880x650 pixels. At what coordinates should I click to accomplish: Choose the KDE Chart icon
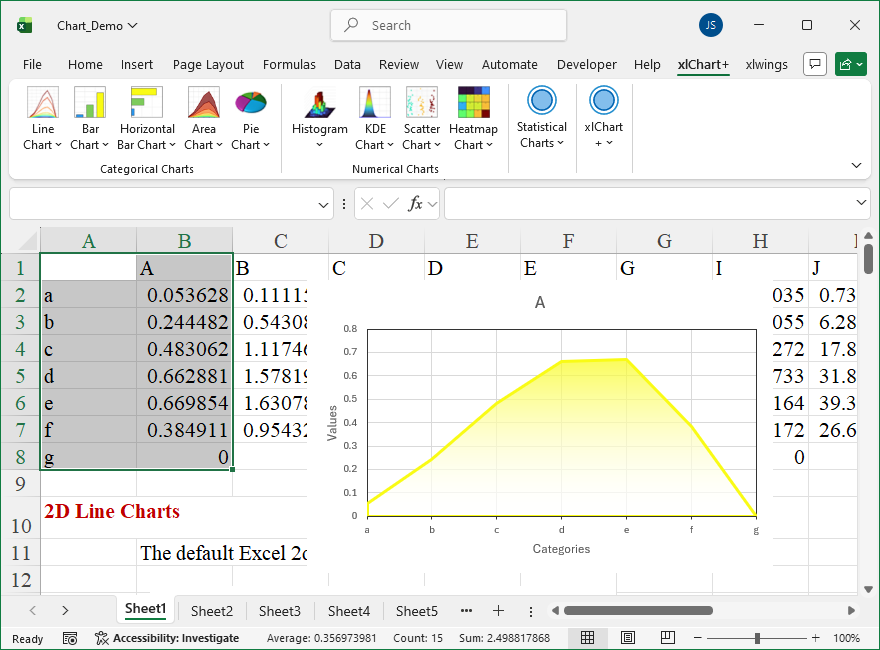(375, 104)
